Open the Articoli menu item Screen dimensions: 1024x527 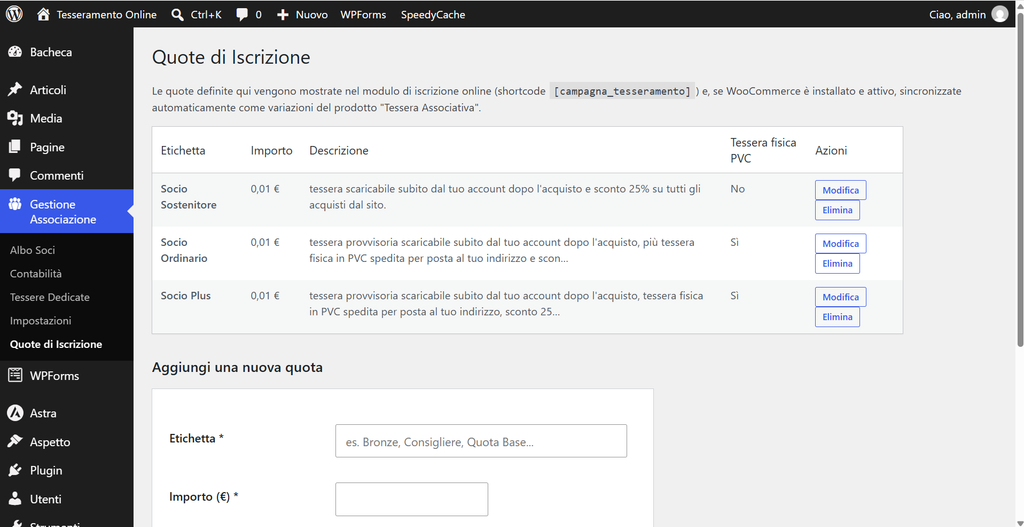(x=48, y=90)
